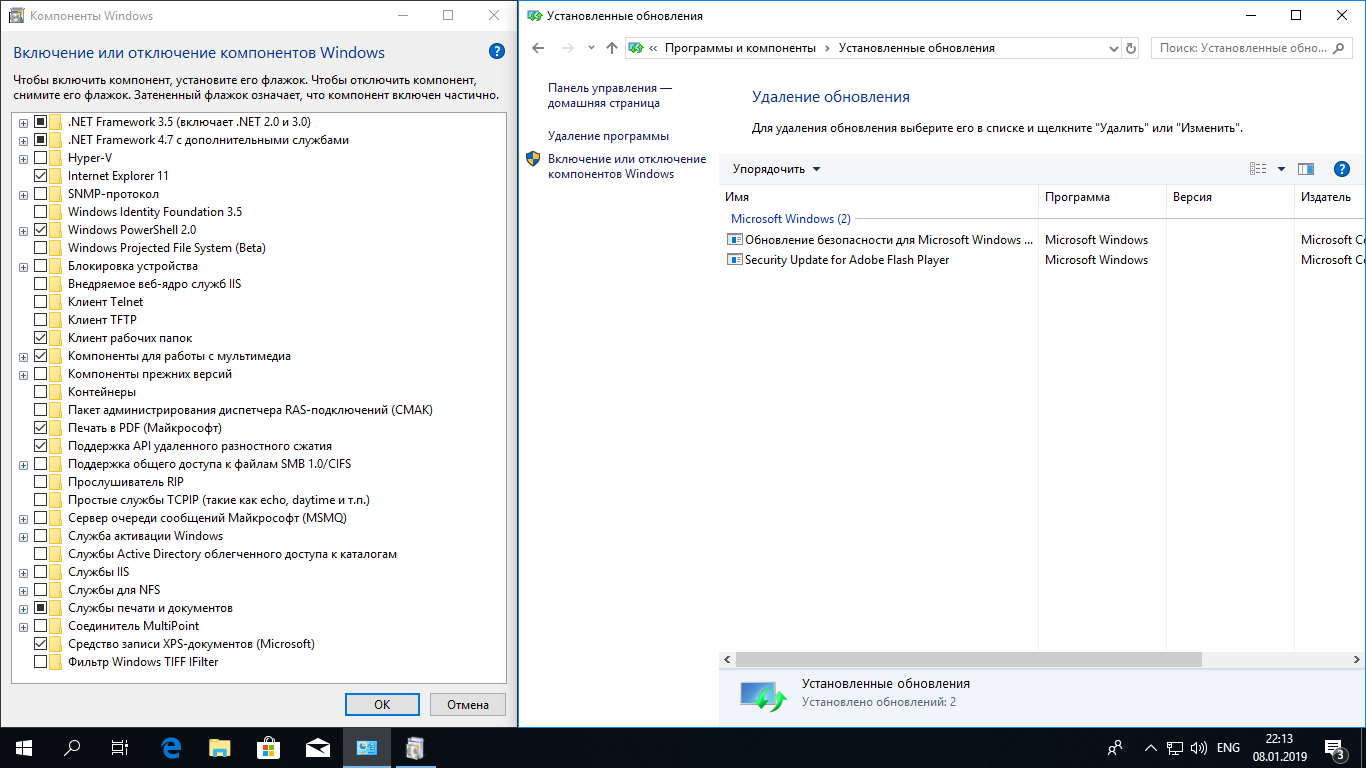Click the Обновление безопасности row icon
Screen dimensions: 1366x768
735,240
